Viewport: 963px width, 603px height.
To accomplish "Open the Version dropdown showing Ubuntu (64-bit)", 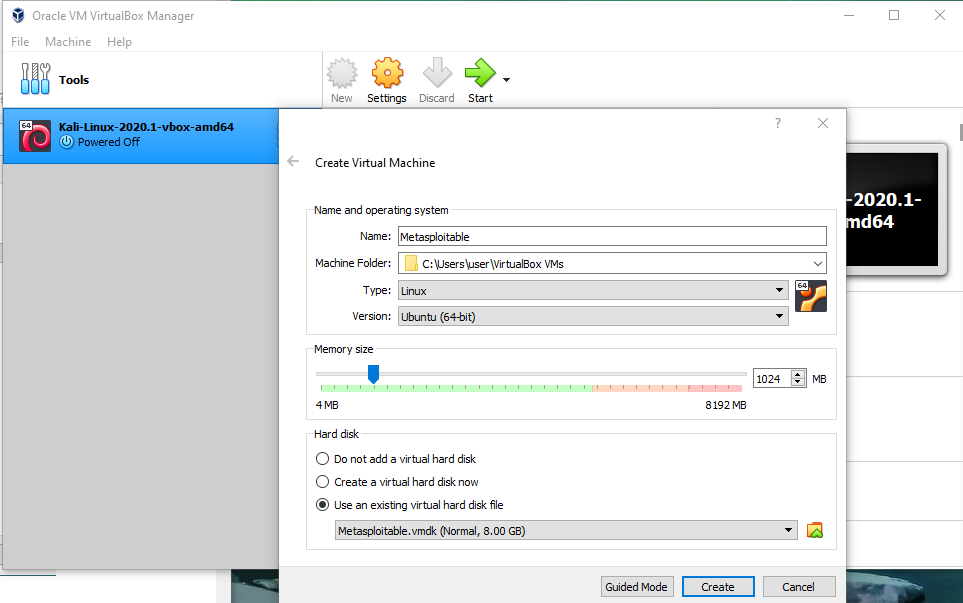I will pos(593,316).
